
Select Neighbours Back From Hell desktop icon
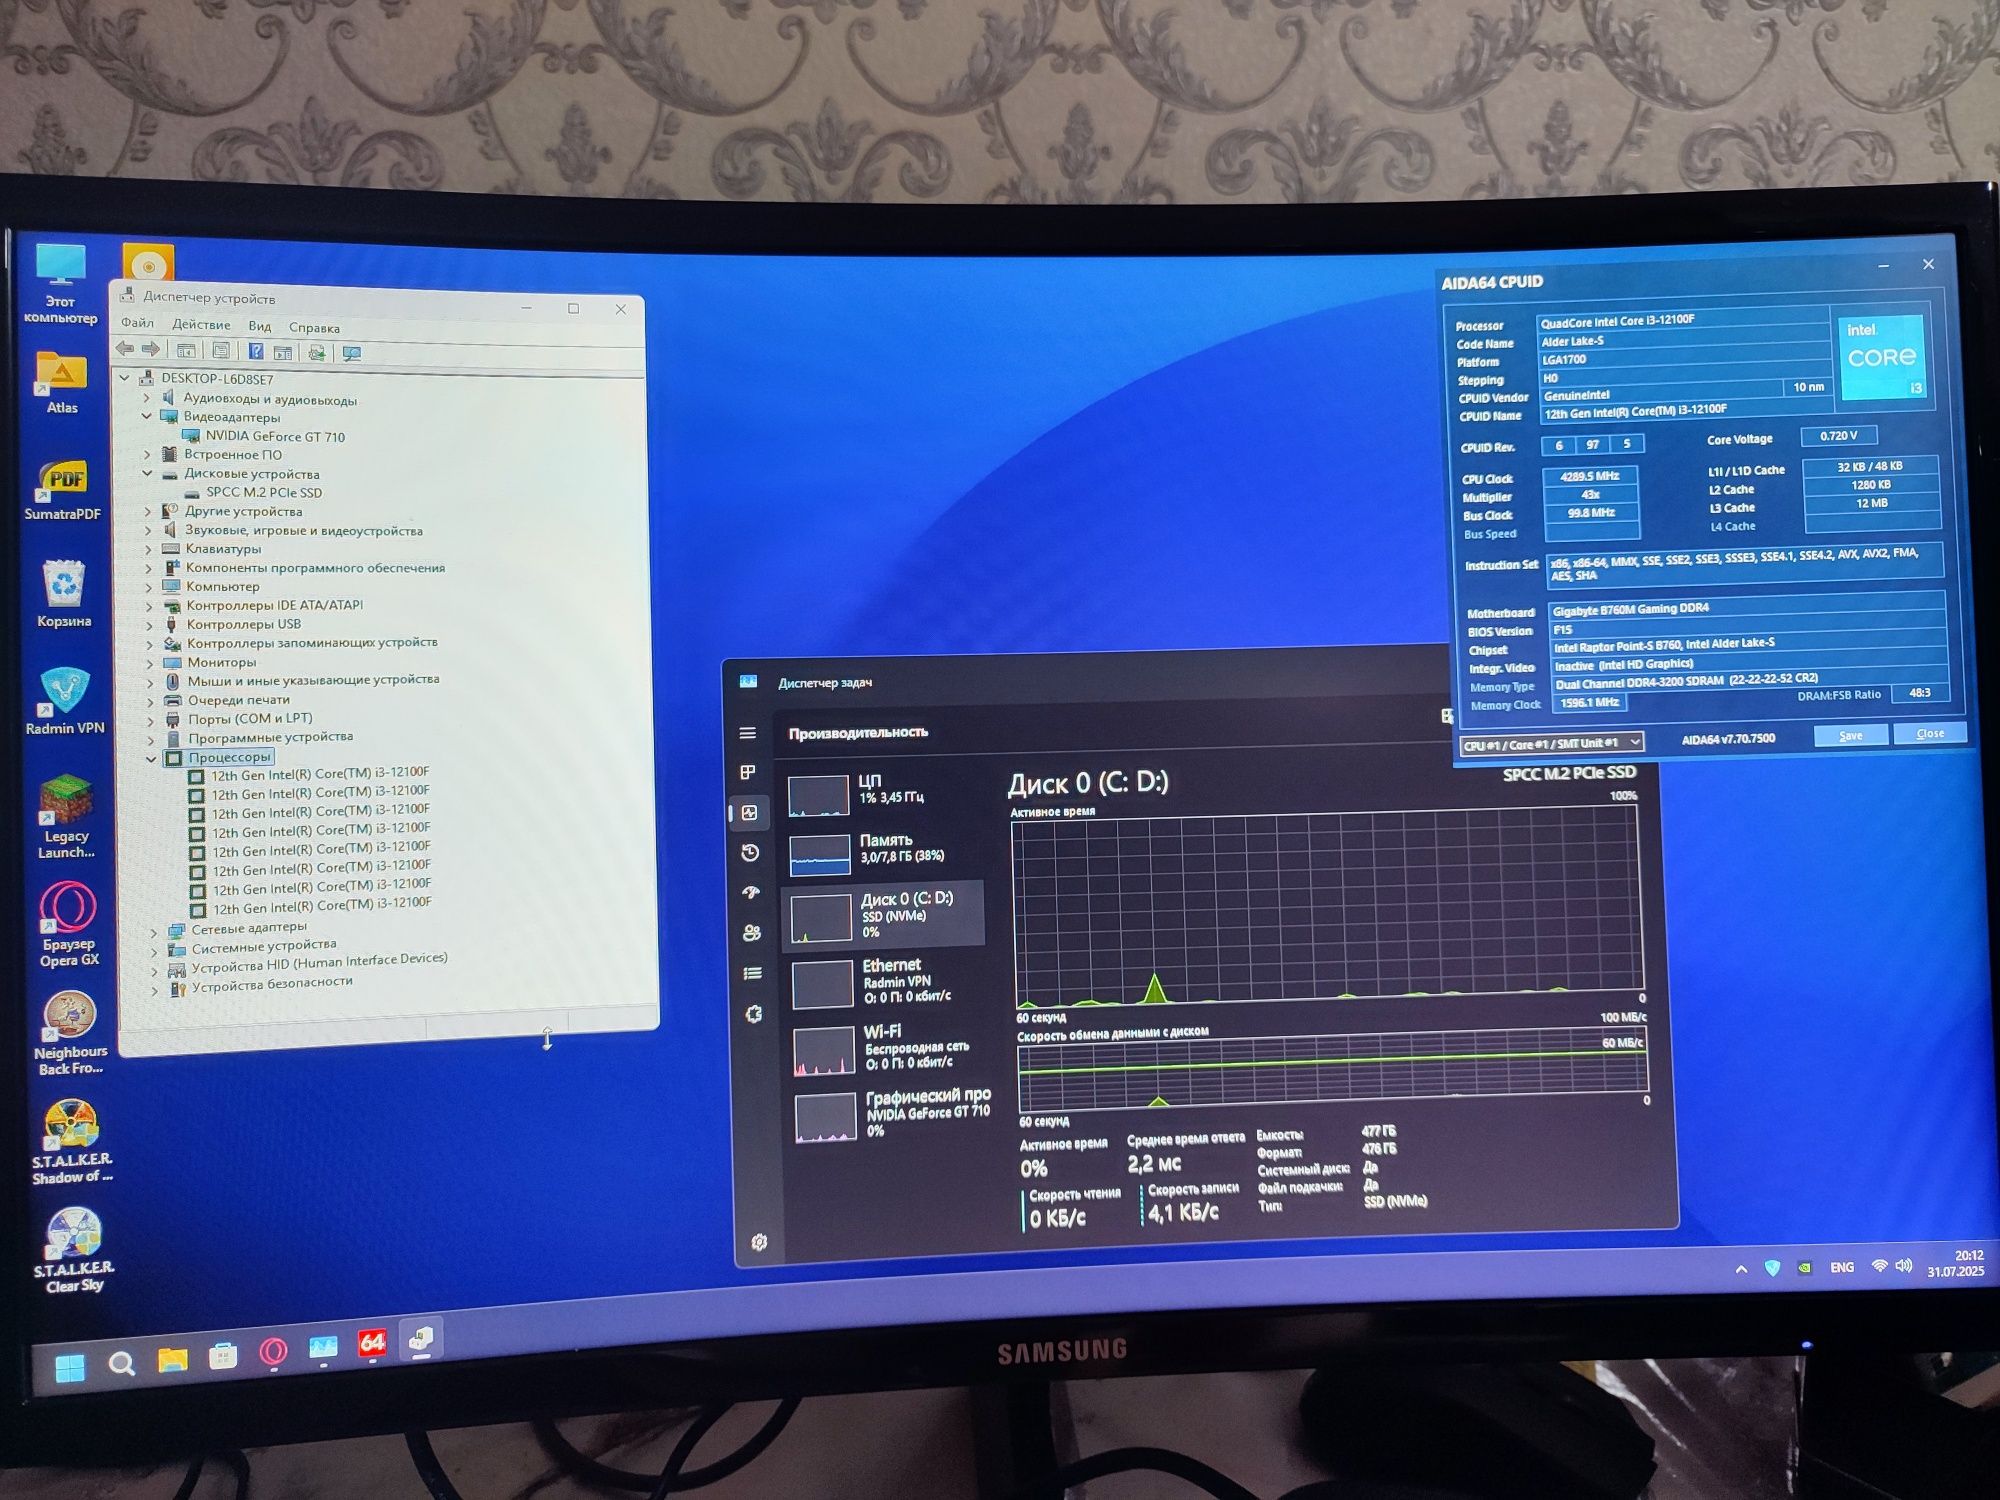[x=70, y=1033]
